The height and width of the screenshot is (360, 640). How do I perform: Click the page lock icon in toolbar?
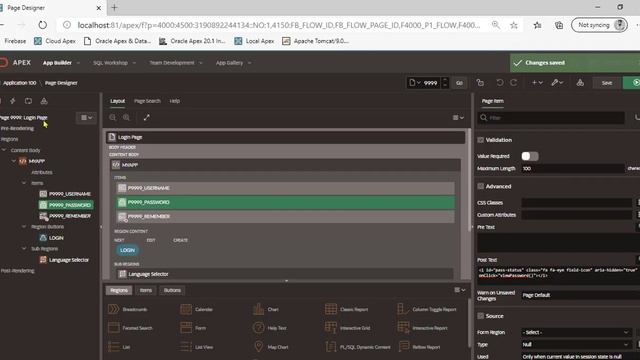point(480,83)
